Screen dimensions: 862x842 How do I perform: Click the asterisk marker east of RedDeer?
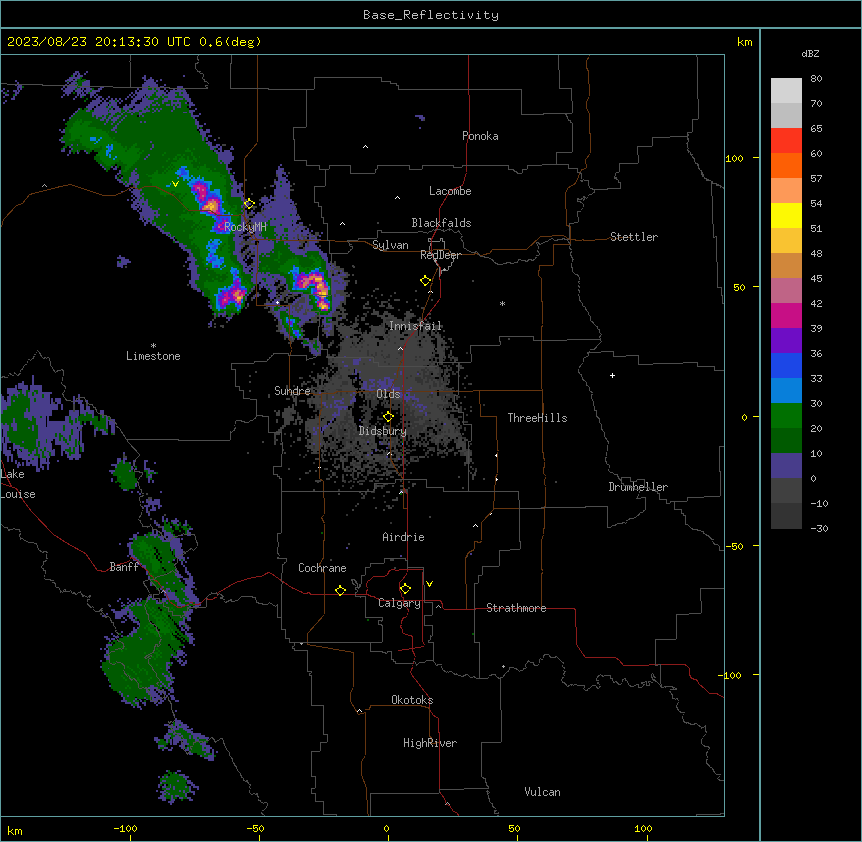click(x=502, y=303)
